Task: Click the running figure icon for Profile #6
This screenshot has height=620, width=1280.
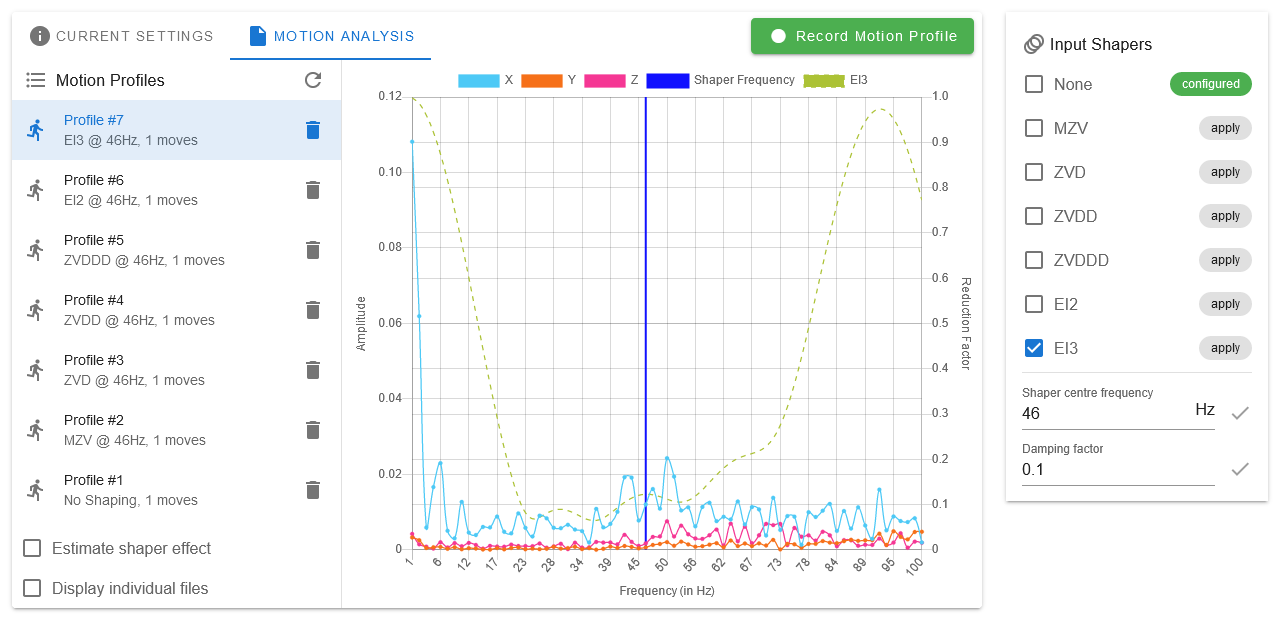Action: click(36, 190)
